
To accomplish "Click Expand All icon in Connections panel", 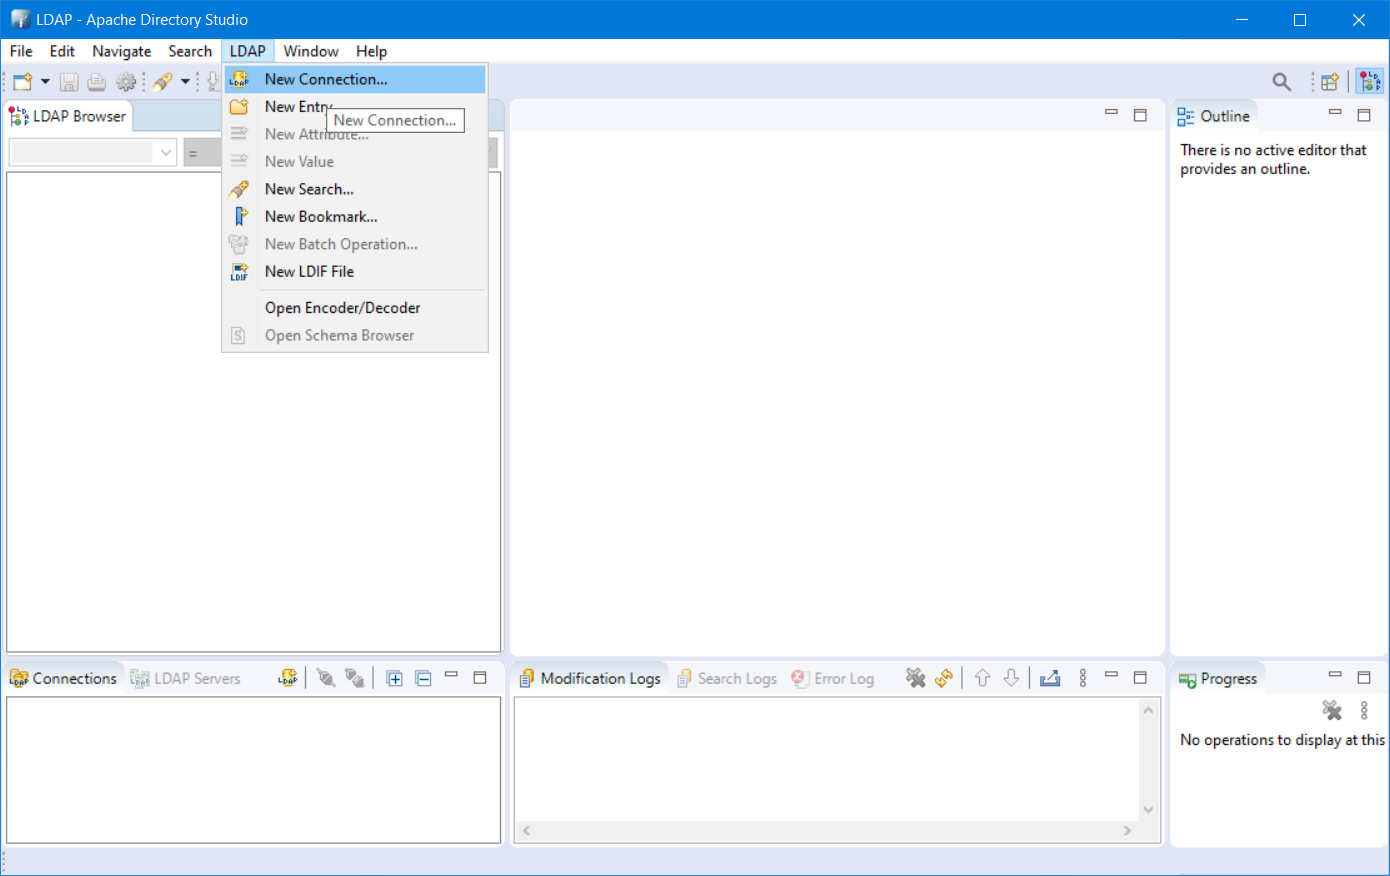I will [x=395, y=678].
